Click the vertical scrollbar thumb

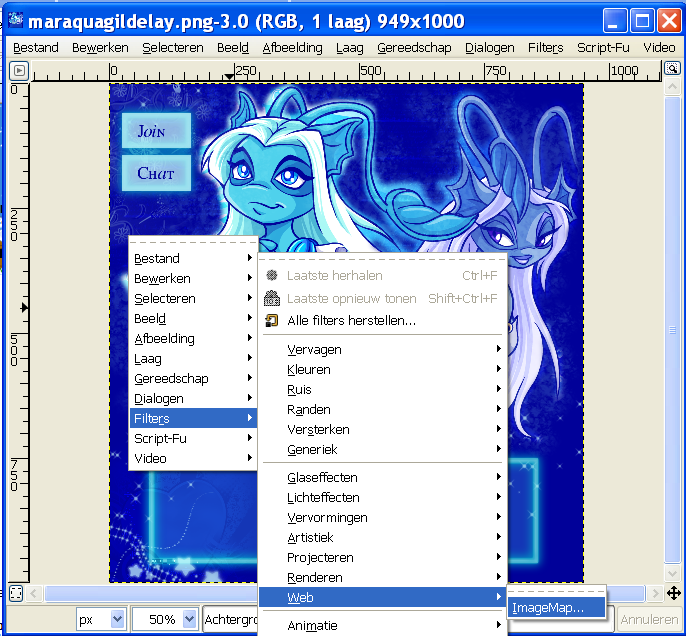click(x=672, y=329)
